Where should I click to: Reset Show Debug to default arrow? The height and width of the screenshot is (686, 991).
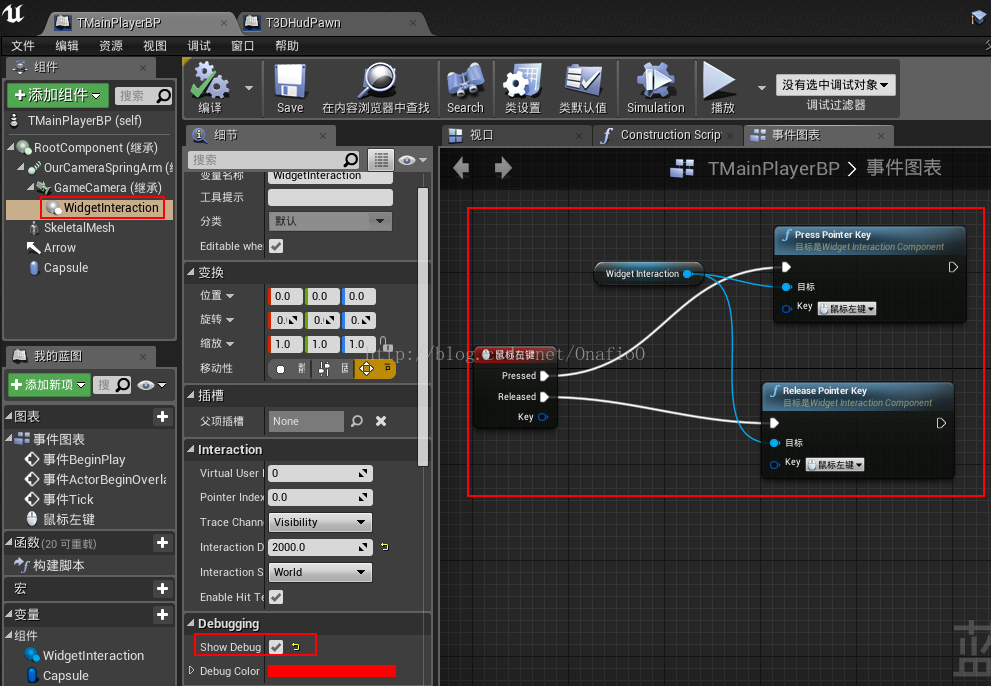tap(296, 646)
